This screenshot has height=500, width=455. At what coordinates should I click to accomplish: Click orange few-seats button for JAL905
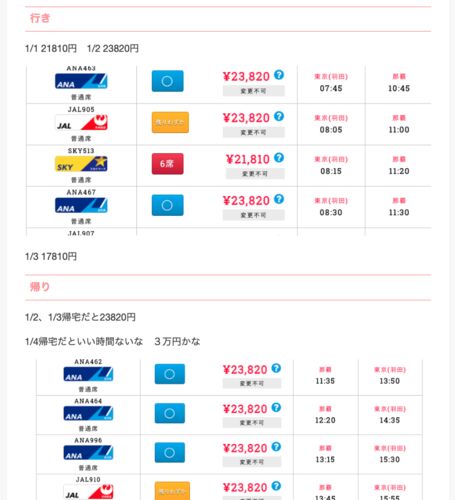coord(170,122)
